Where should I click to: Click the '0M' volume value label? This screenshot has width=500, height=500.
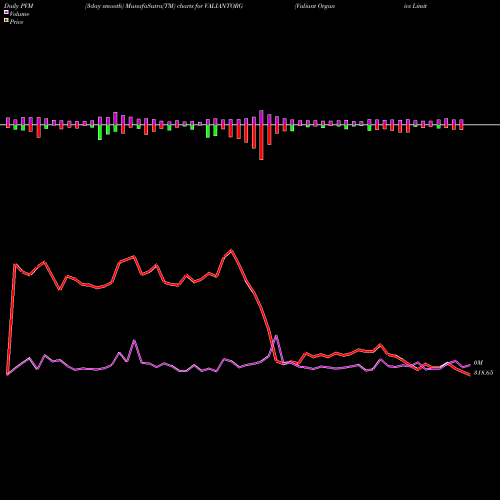[x=478, y=363]
